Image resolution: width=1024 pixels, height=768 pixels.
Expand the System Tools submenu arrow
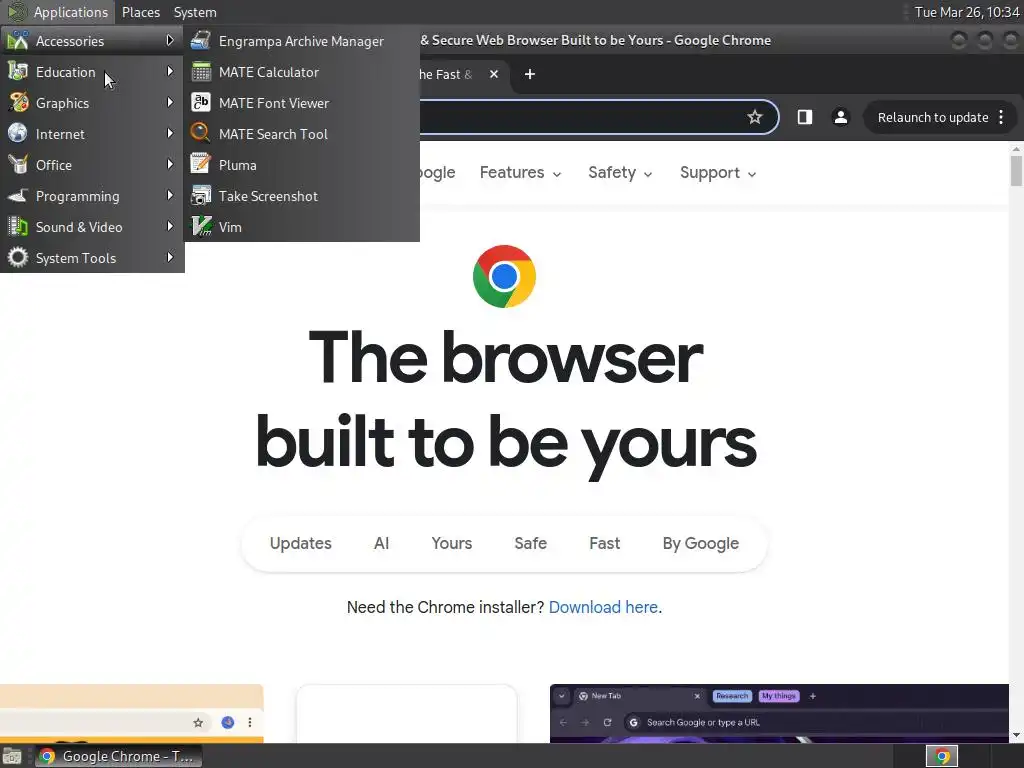[x=170, y=257]
